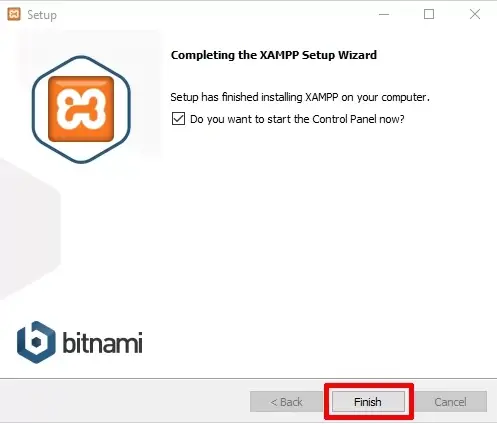The height and width of the screenshot is (424, 497).
Task: Click the 'Setup has finished installing XAMPP' message
Action: coord(300,97)
